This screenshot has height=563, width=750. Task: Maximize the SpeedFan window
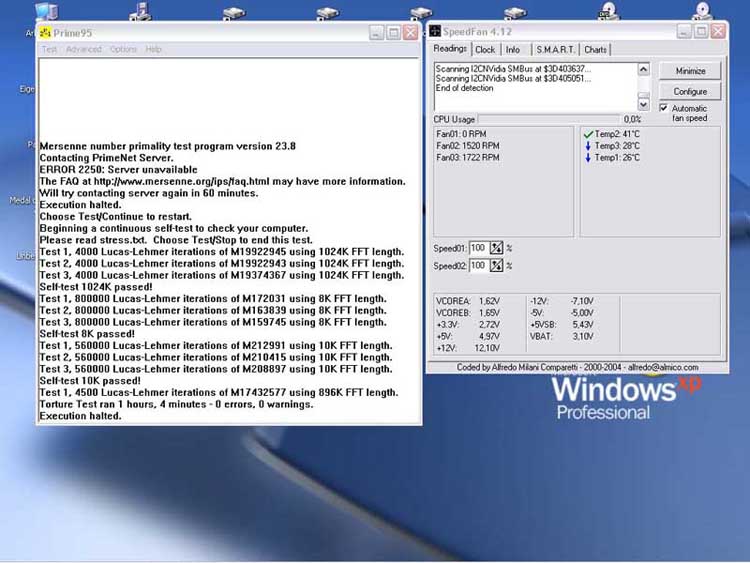point(701,32)
